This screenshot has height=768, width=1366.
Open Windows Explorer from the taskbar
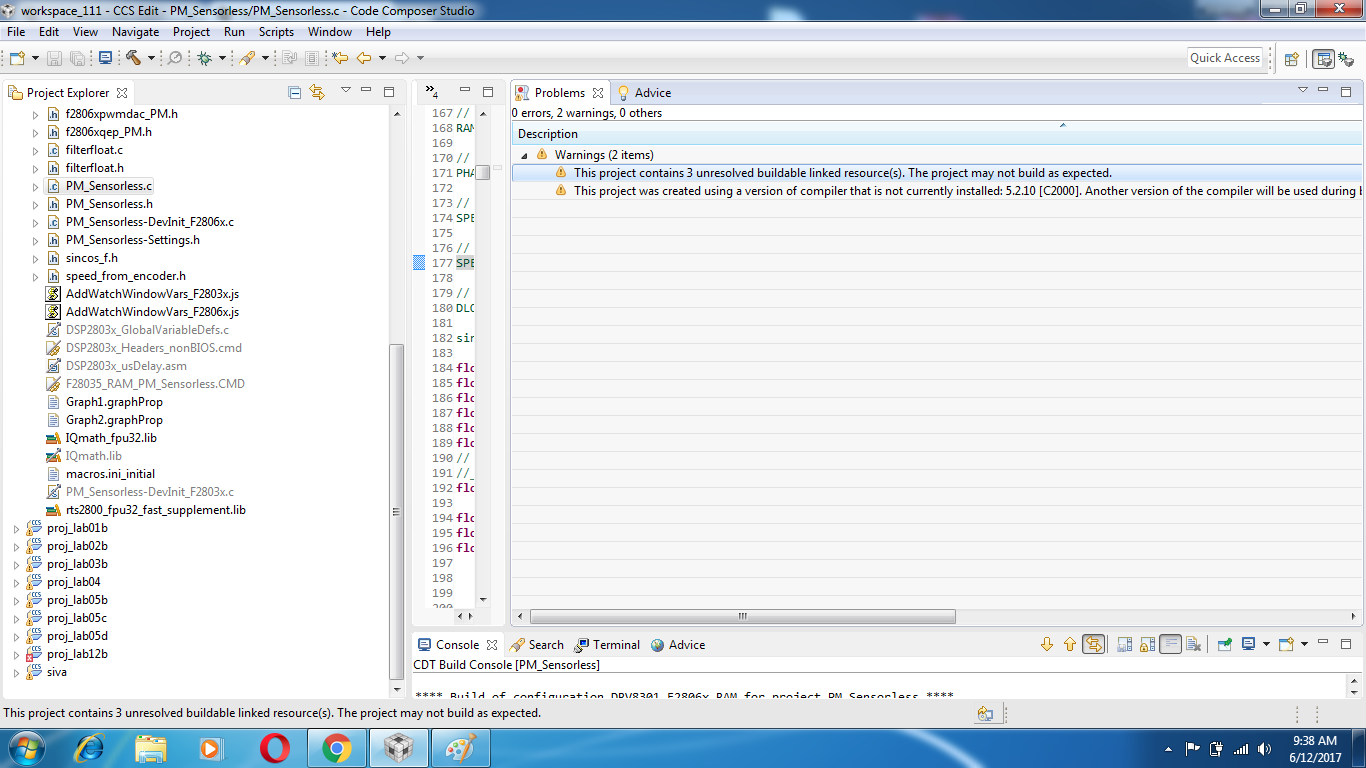pos(151,748)
